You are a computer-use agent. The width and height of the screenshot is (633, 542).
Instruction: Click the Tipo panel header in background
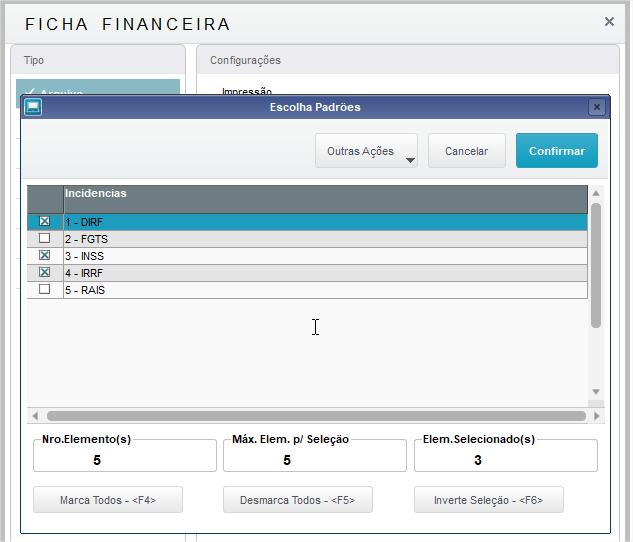click(x=98, y=60)
